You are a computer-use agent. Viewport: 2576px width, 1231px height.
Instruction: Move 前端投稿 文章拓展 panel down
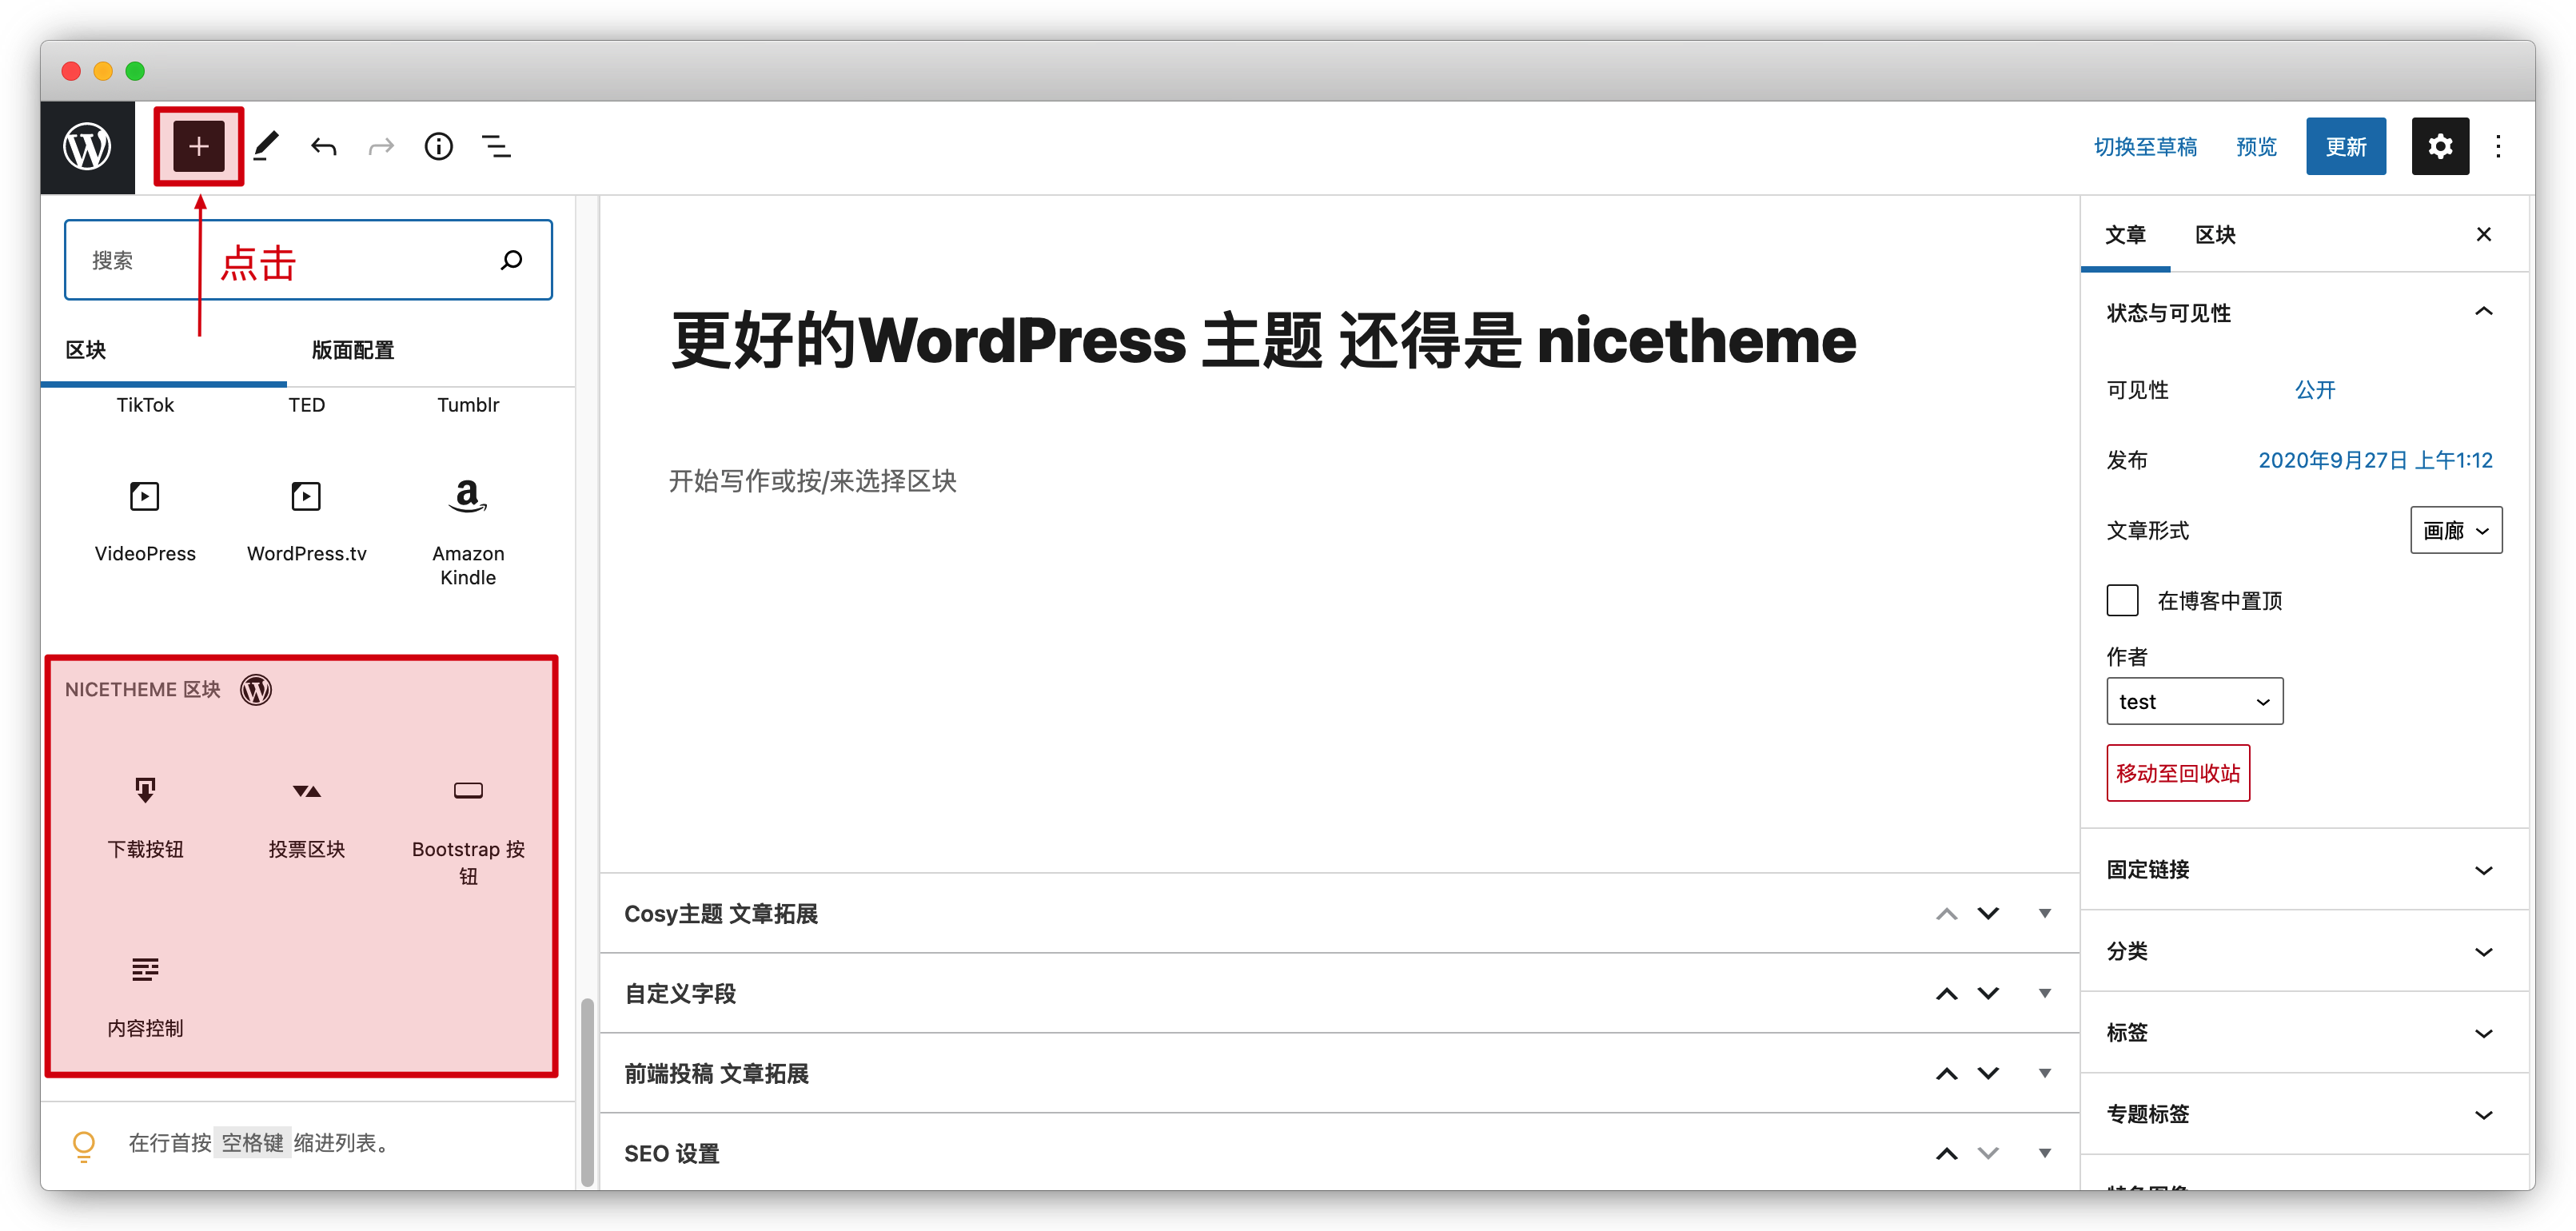pos(1988,1073)
